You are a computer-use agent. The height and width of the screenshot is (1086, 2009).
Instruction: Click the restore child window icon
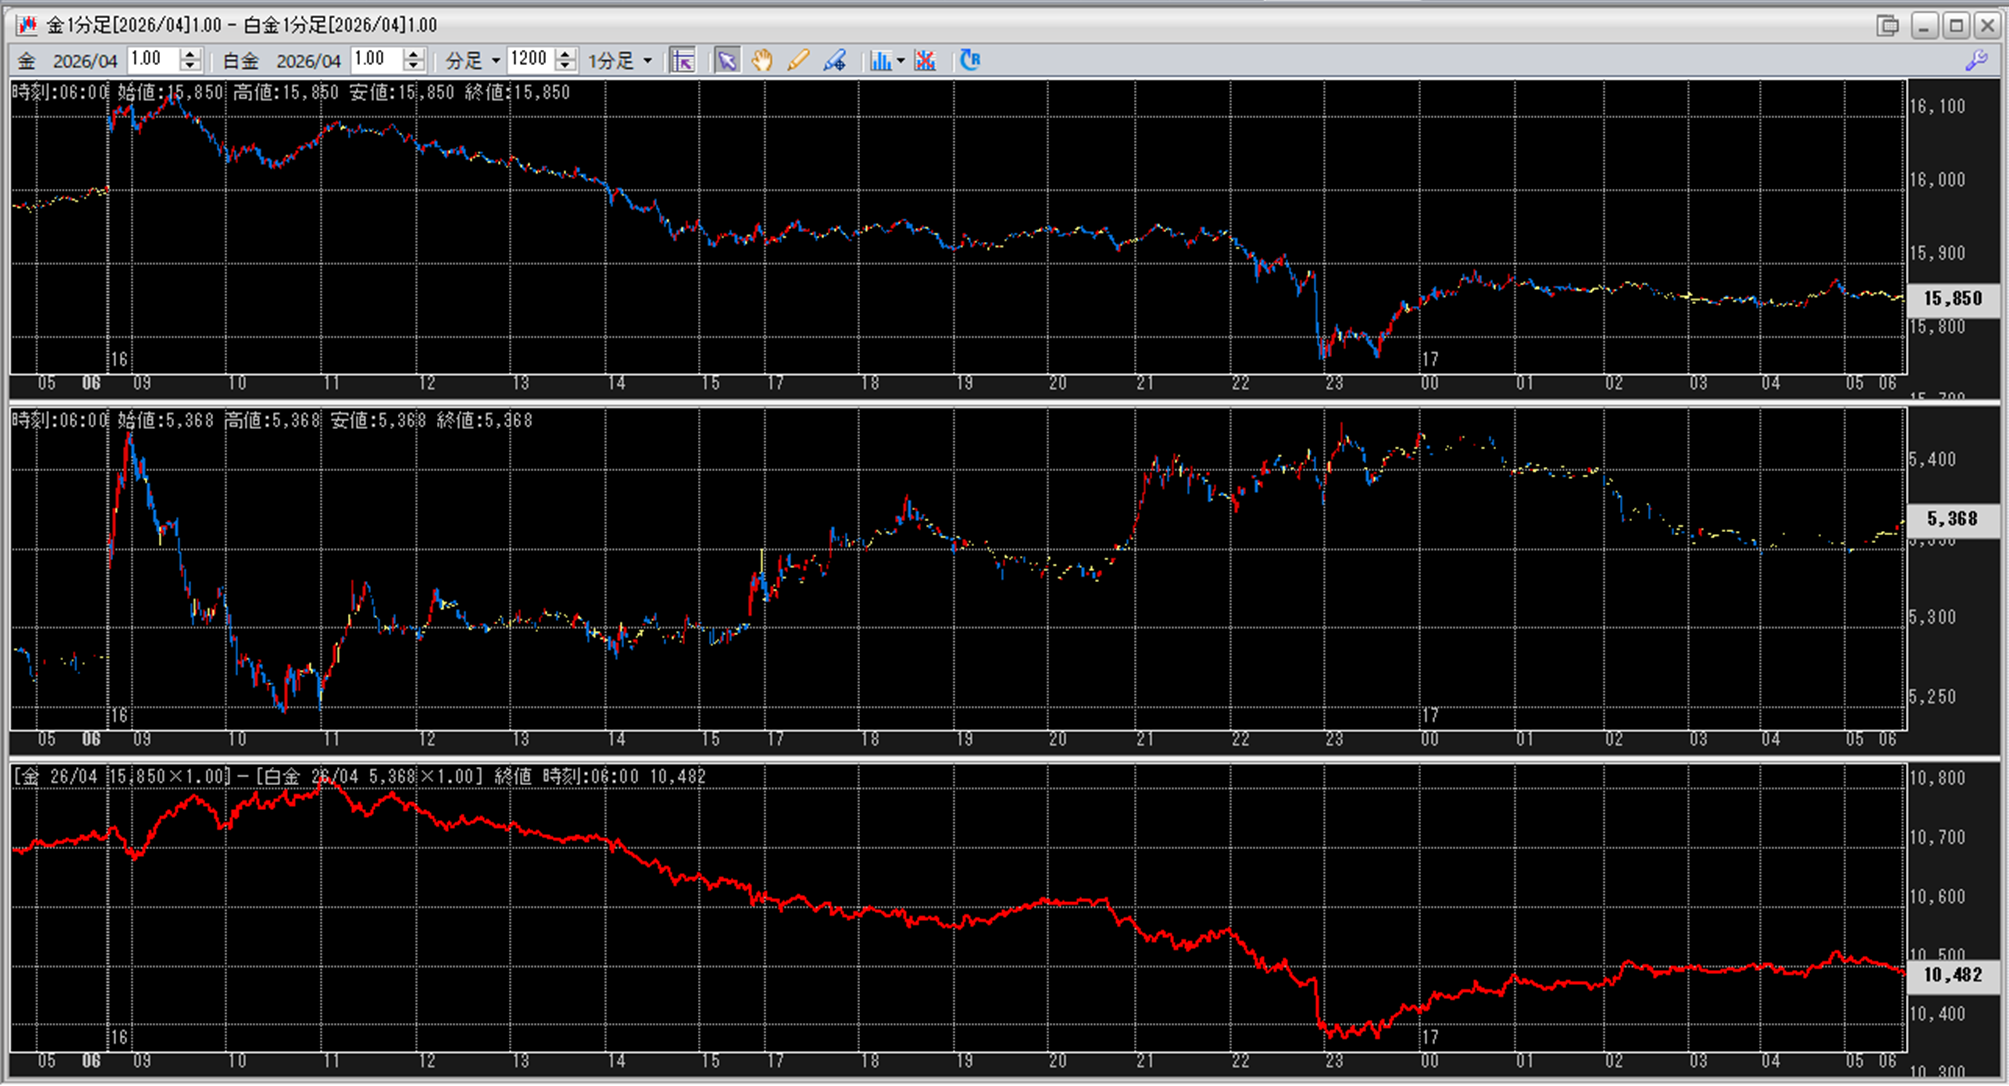pyautogui.click(x=1887, y=25)
